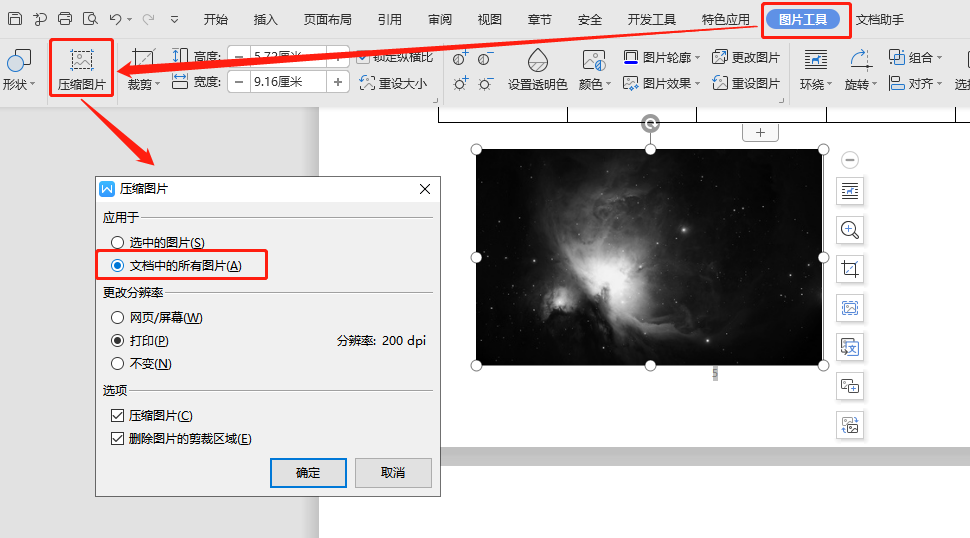The height and width of the screenshot is (538, 970).
Task: Click the Undo icon
Action: click(x=116, y=19)
